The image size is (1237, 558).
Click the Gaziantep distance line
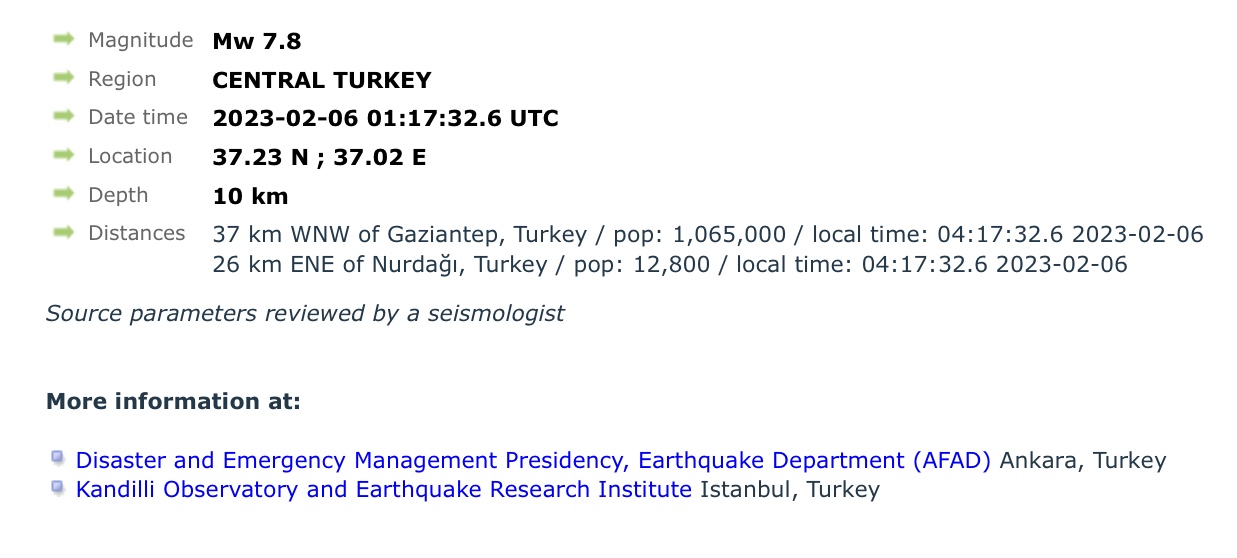(x=707, y=235)
